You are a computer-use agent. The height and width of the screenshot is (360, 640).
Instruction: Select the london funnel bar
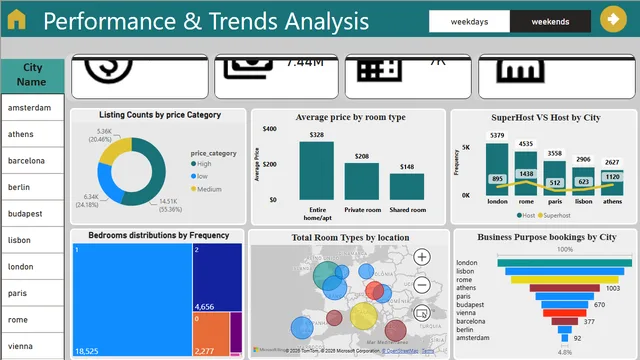point(564,263)
